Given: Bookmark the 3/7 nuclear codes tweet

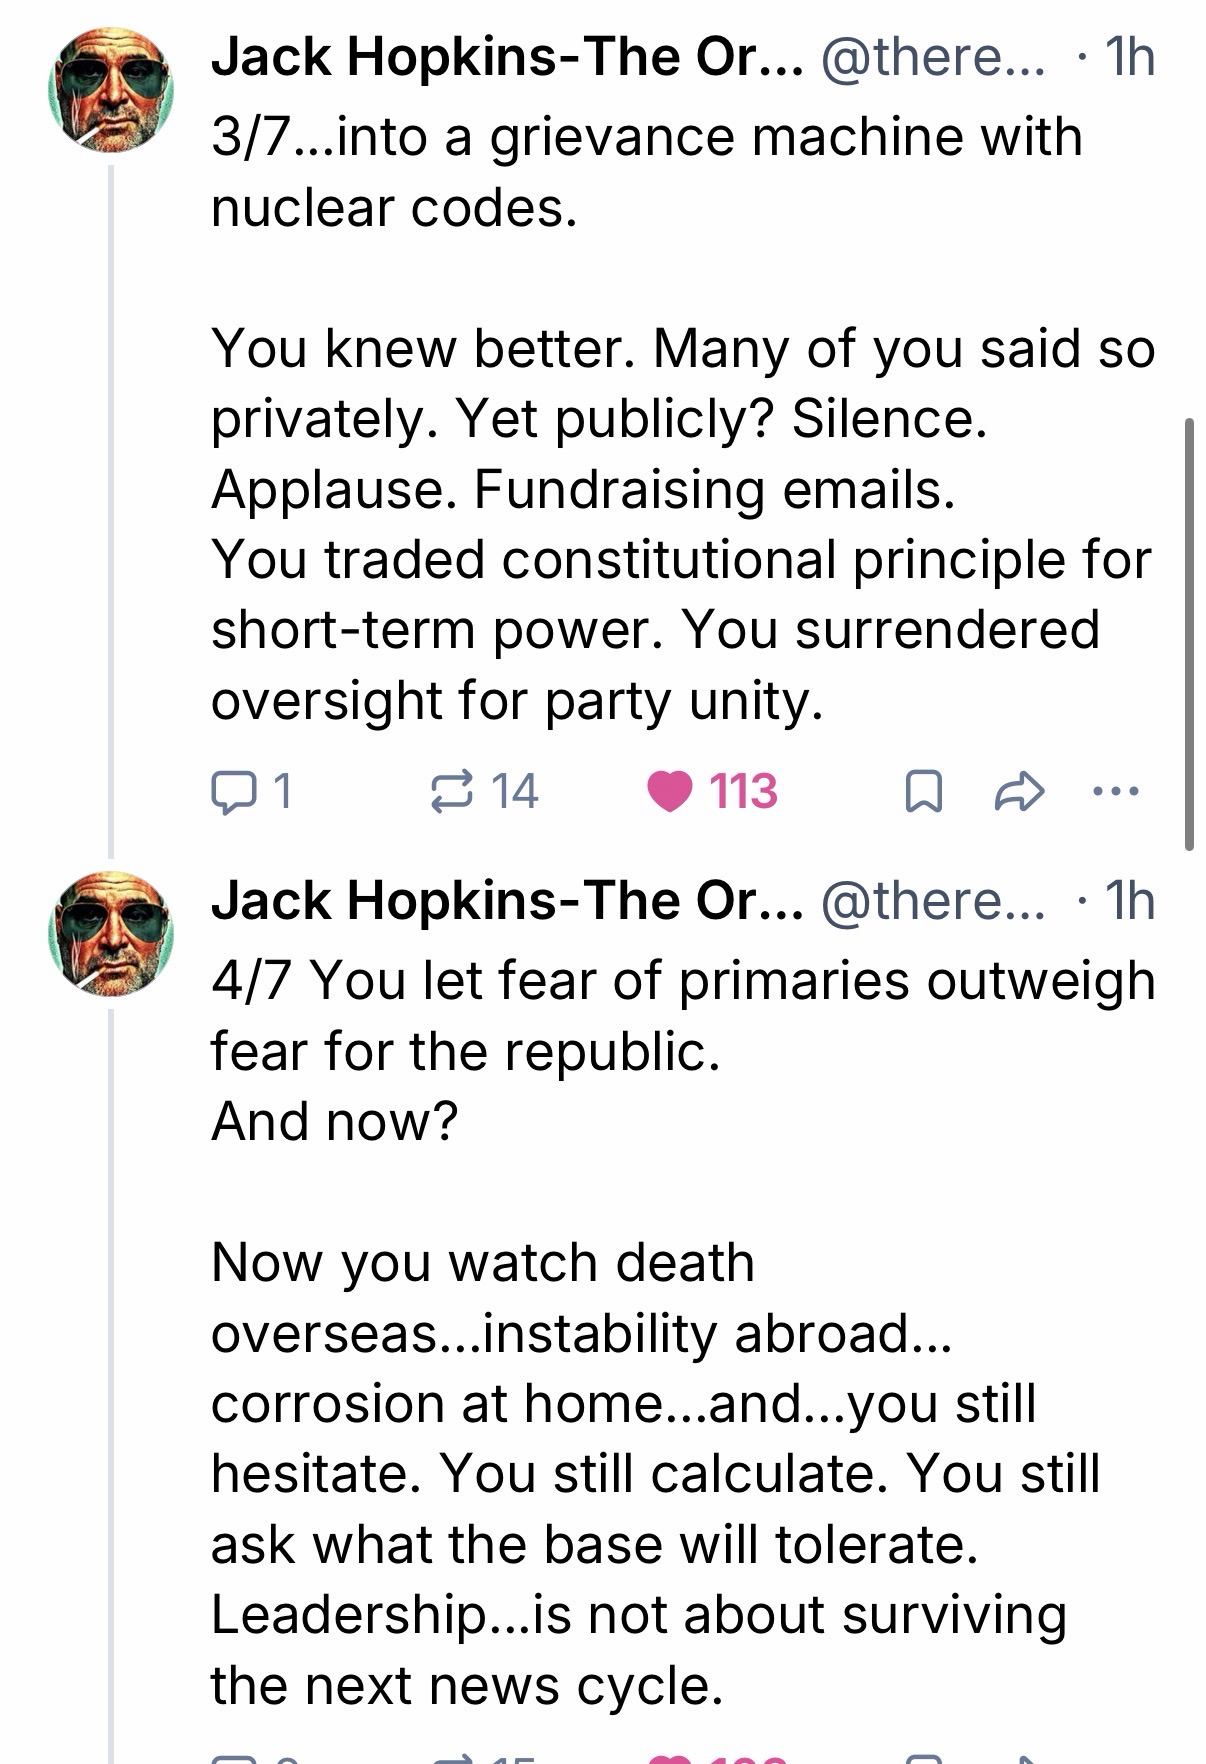Looking at the screenshot, I should pos(922,792).
